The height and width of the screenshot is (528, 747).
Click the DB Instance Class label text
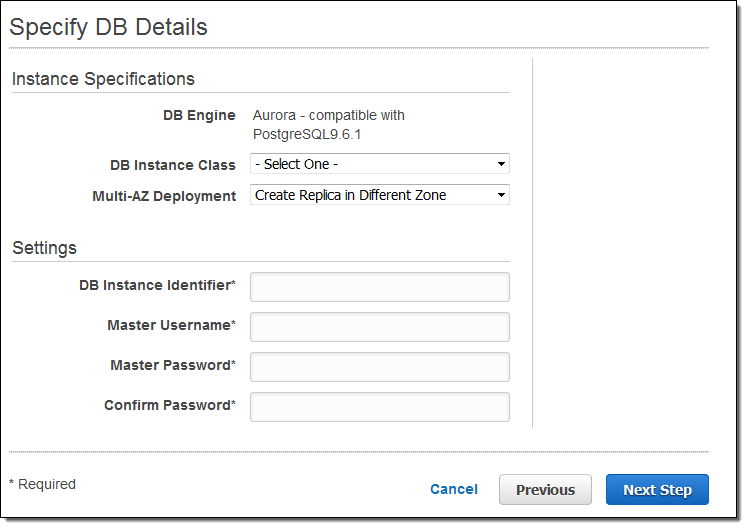pyautogui.click(x=172, y=165)
